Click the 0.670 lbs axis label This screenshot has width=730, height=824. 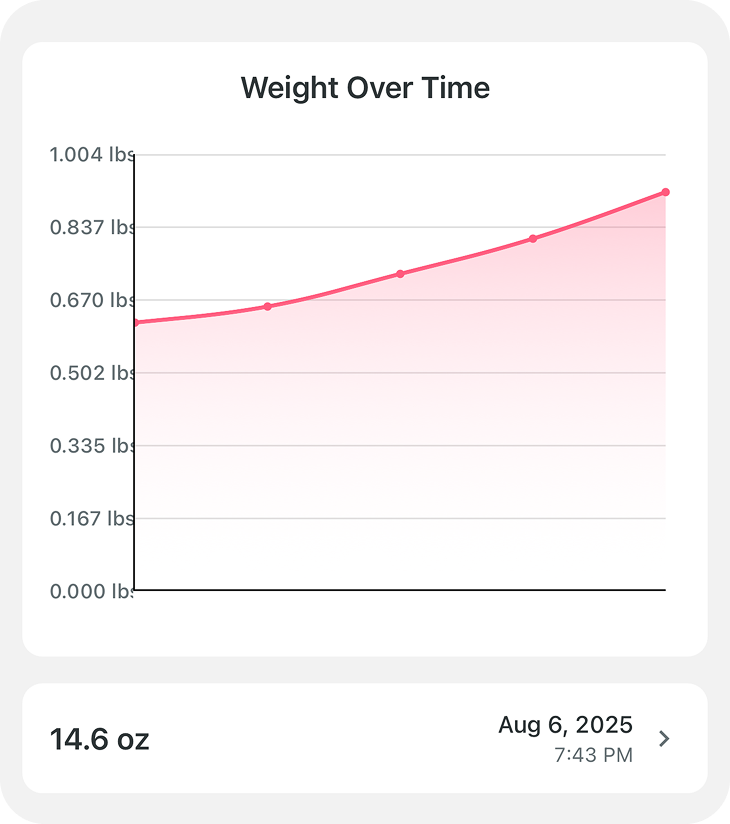(x=91, y=300)
